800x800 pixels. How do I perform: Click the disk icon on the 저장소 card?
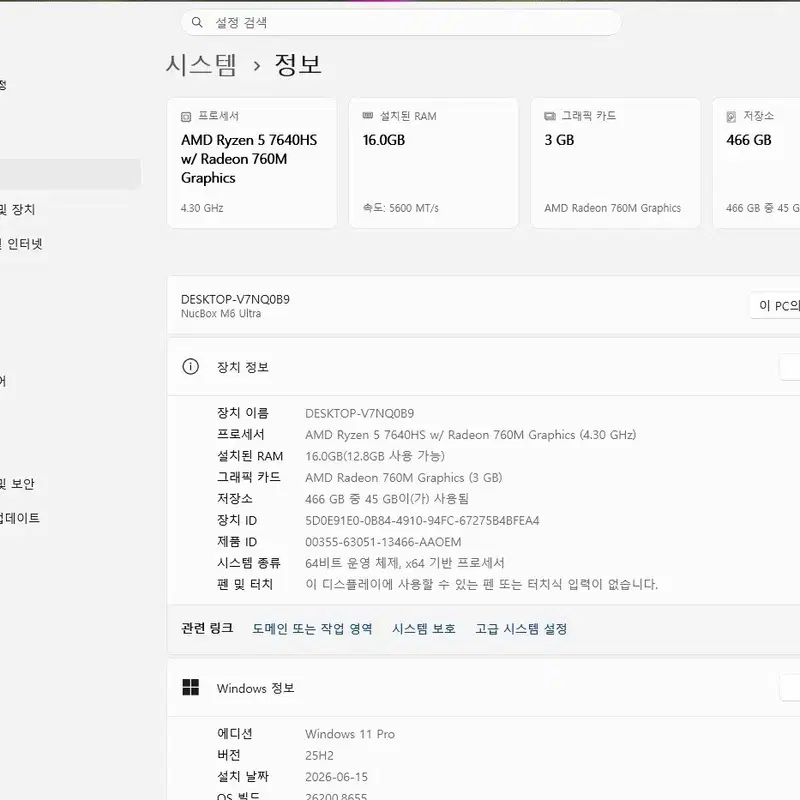(731, 117)
